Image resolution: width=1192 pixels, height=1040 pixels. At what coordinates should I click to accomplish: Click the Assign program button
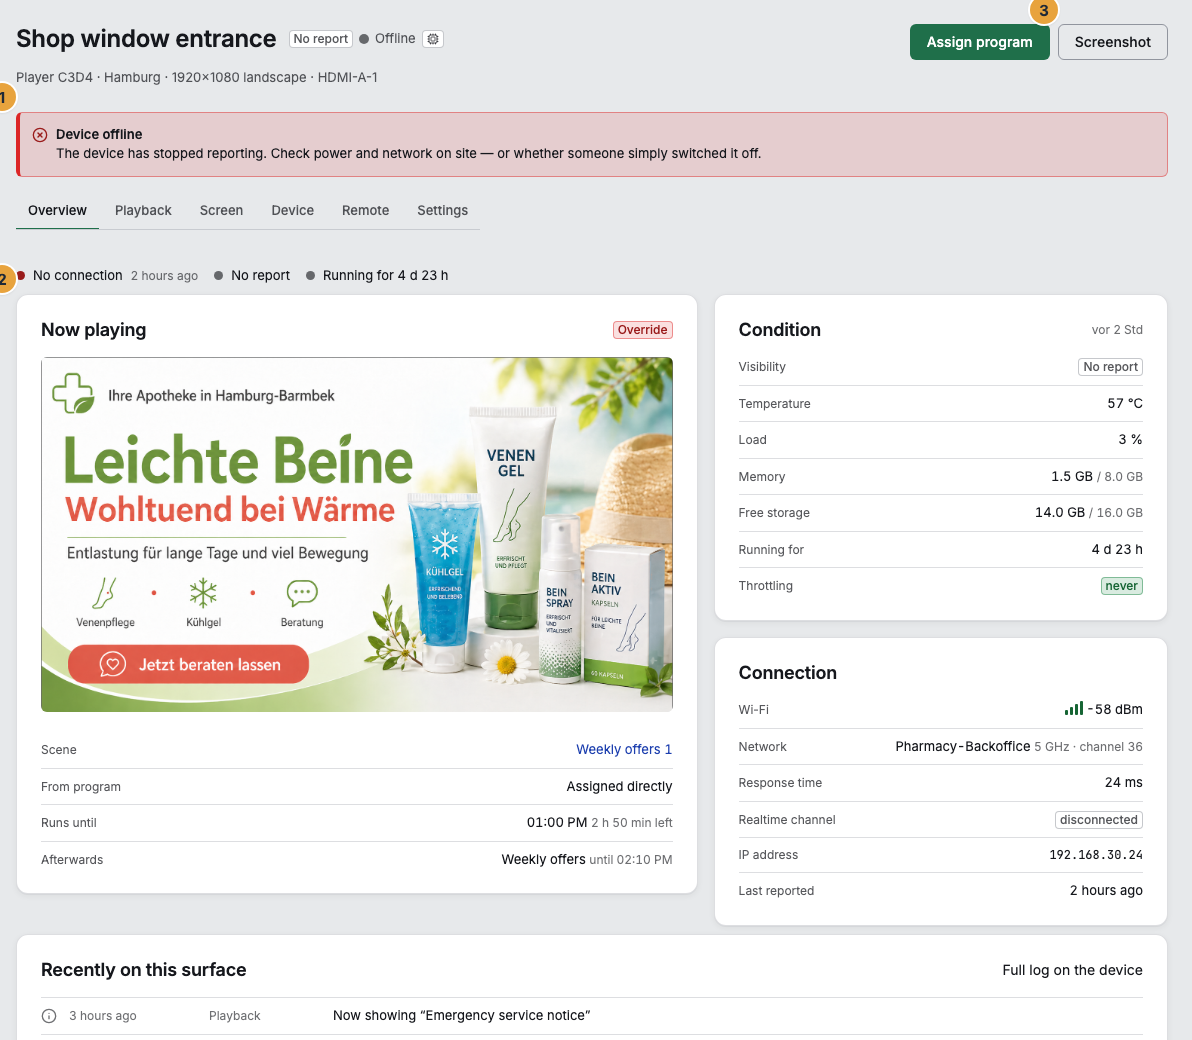[979, 43]
